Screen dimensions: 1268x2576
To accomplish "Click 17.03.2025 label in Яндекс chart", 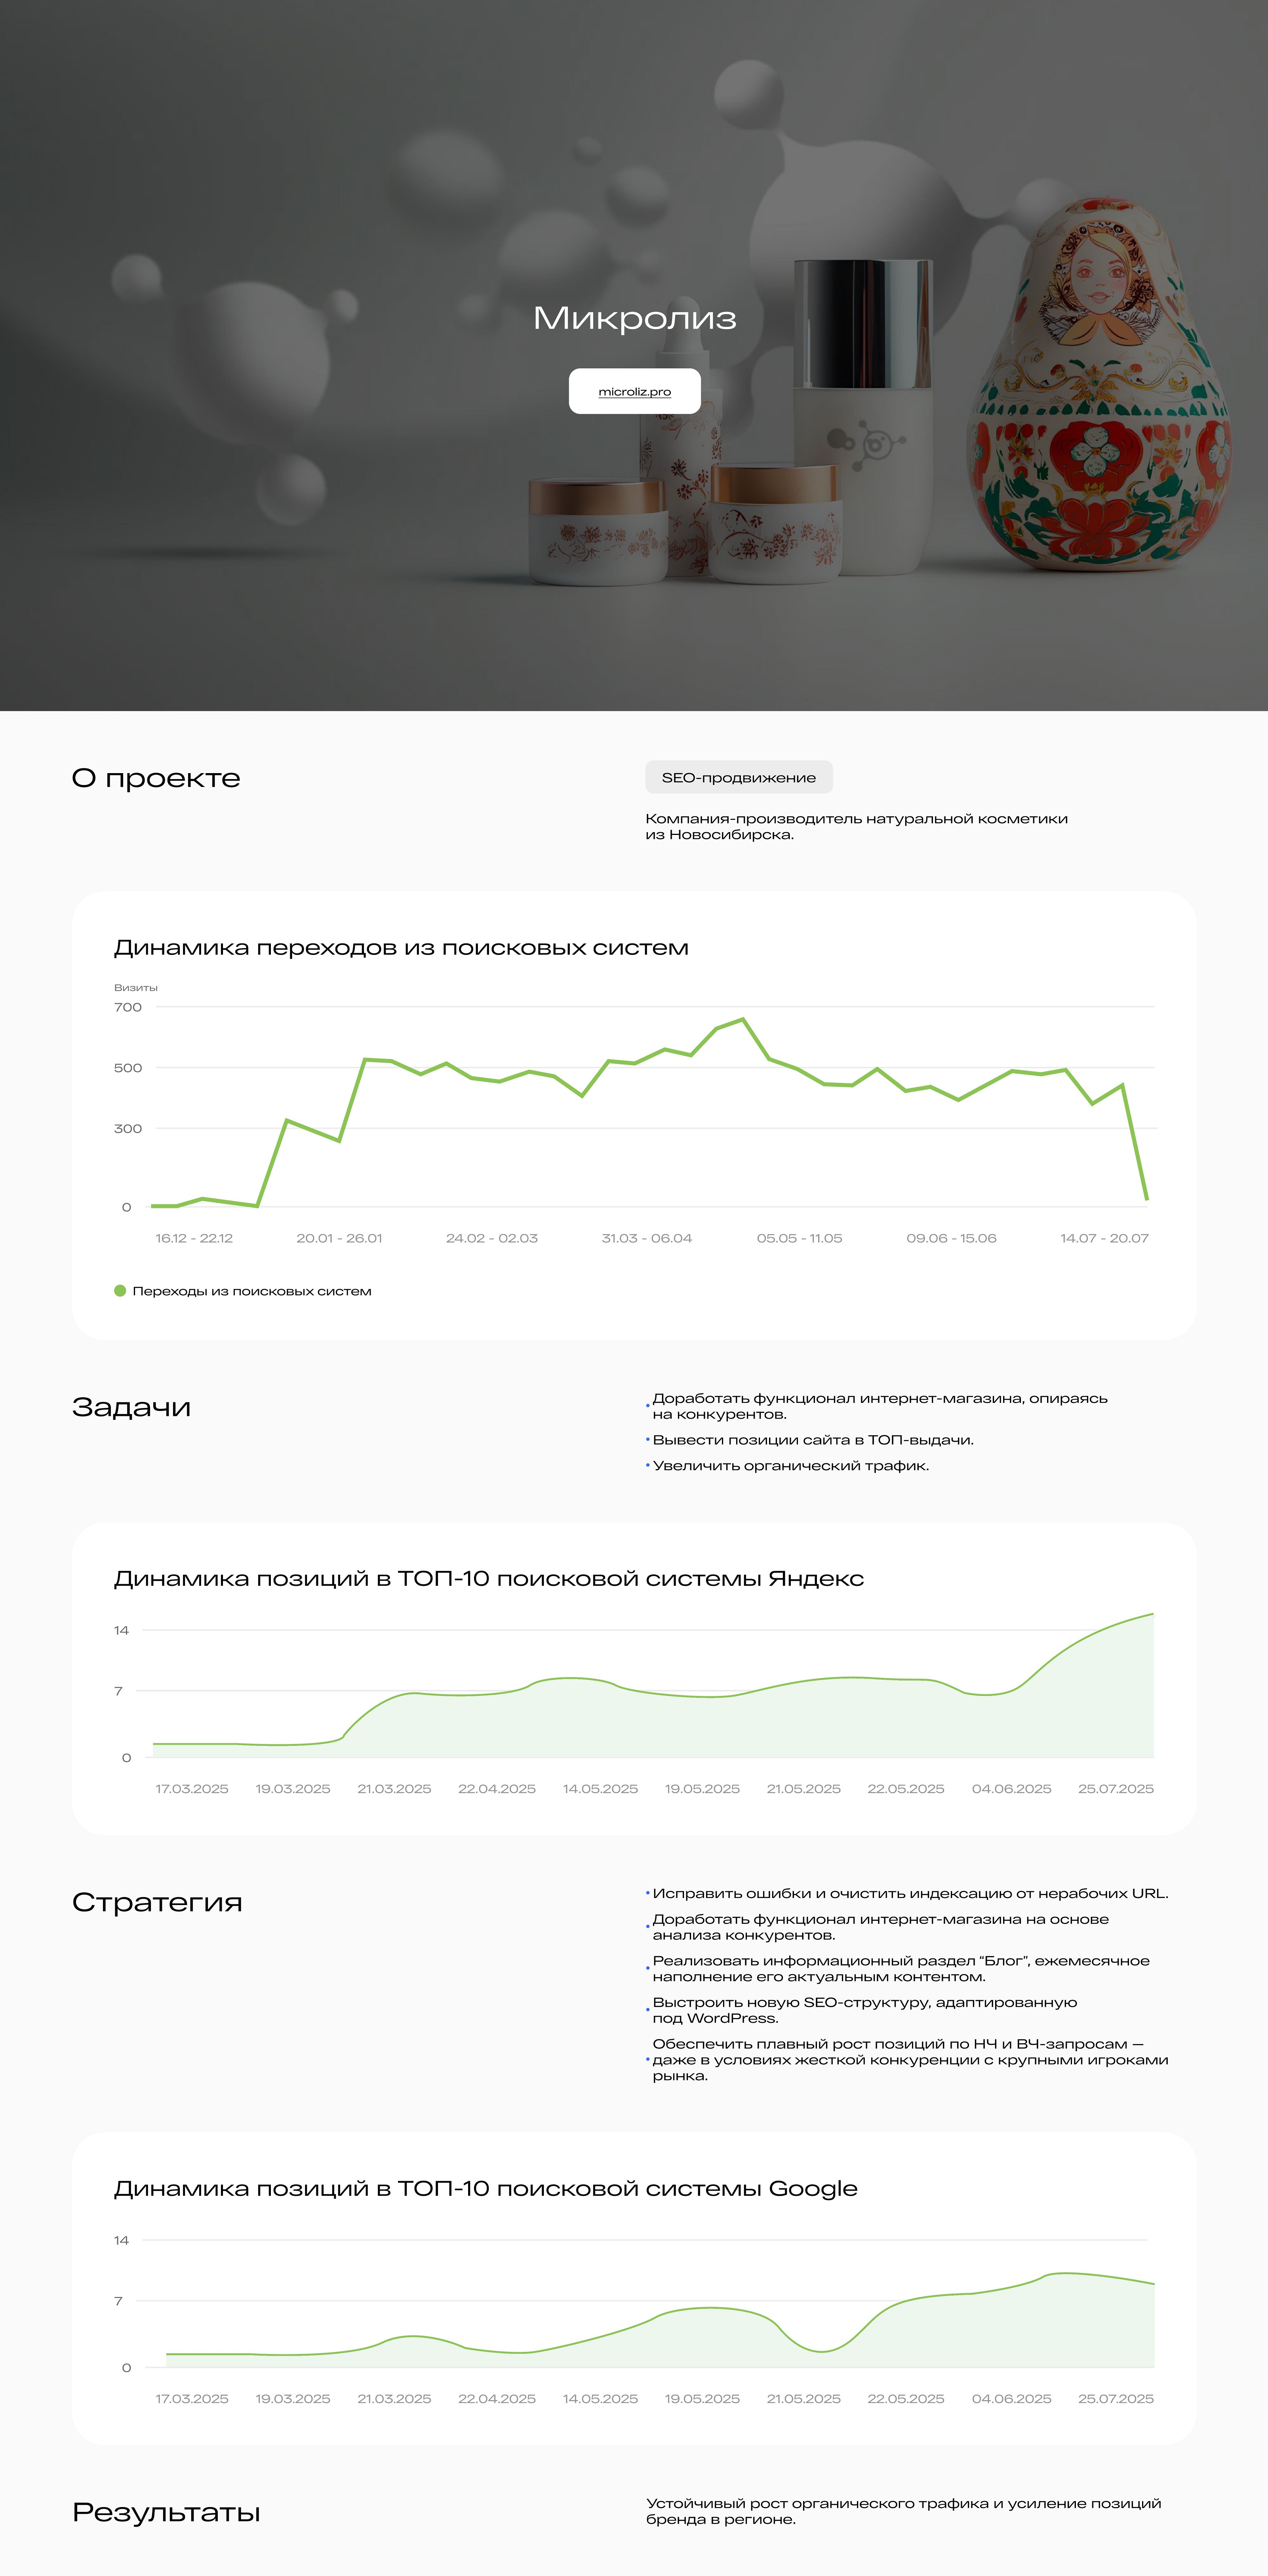I will click(x=192, y=1789).
